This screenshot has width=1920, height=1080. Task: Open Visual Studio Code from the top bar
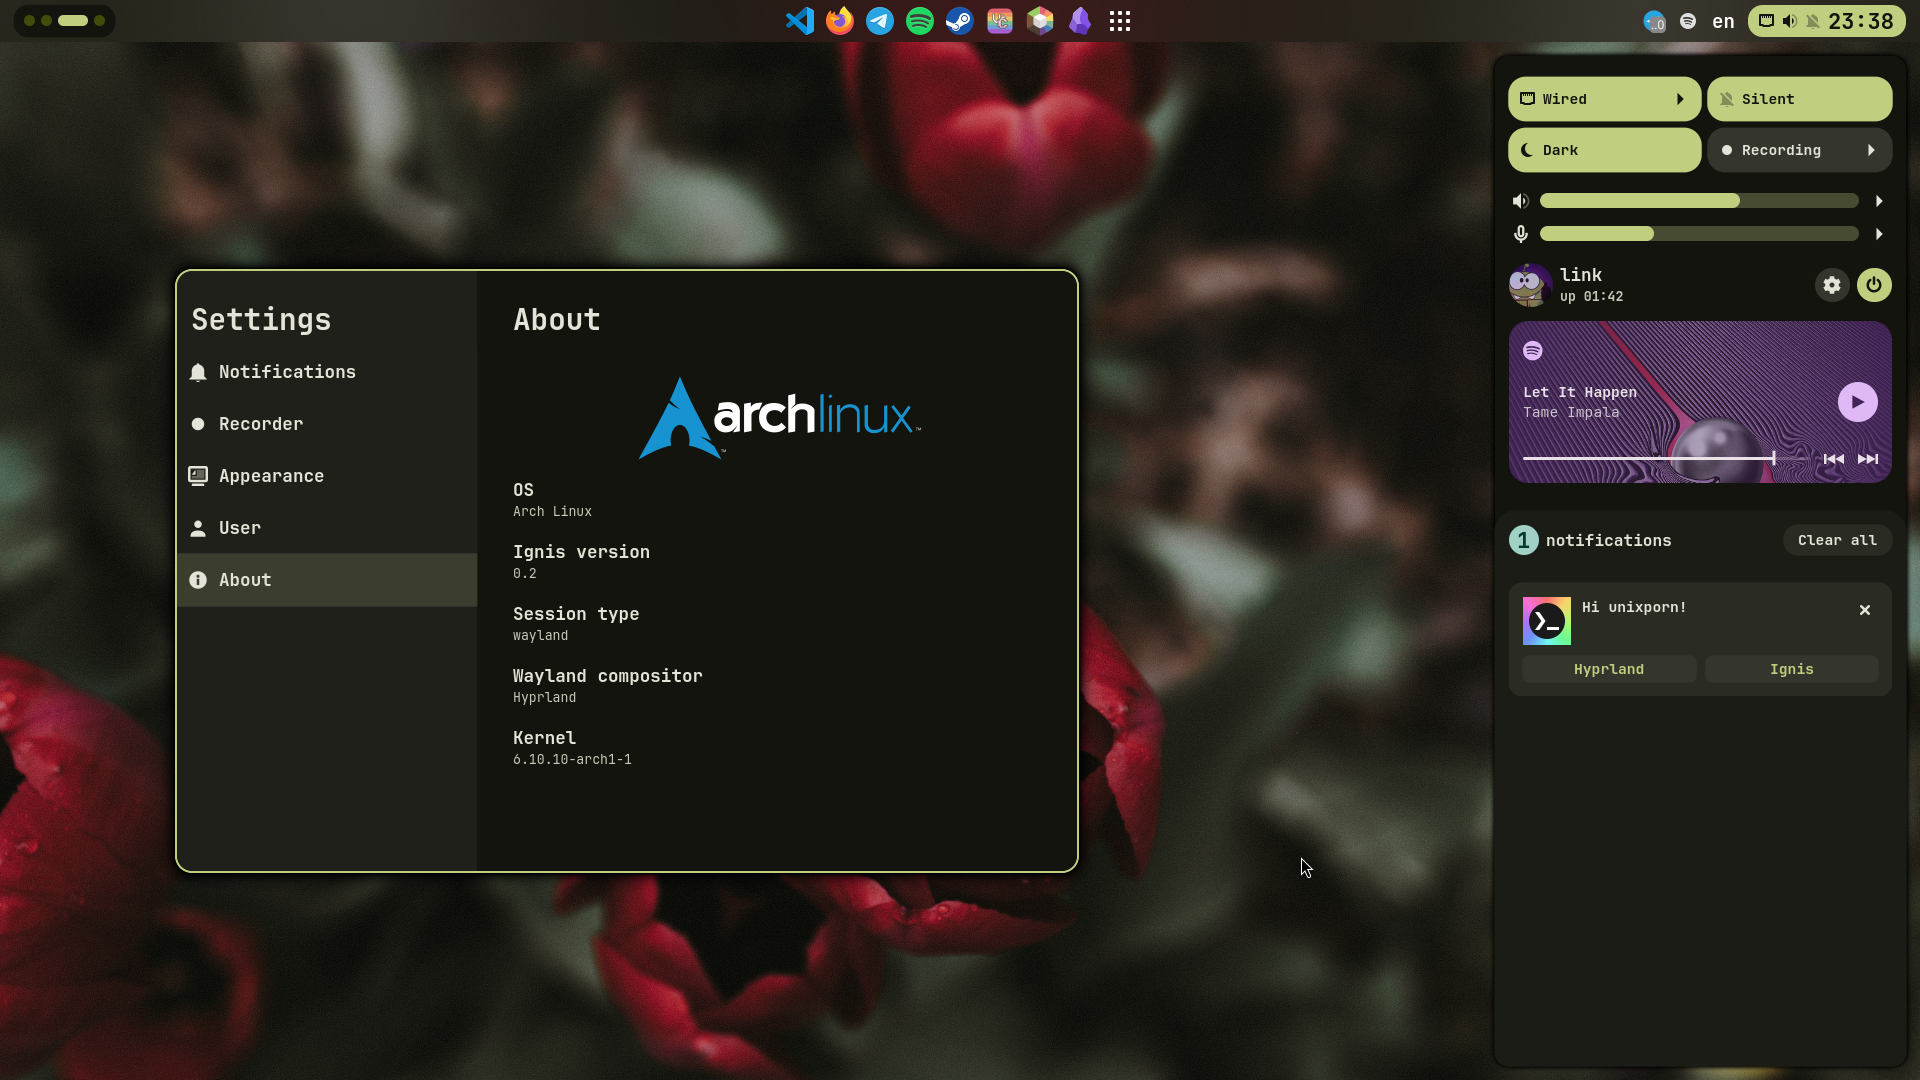799,21
